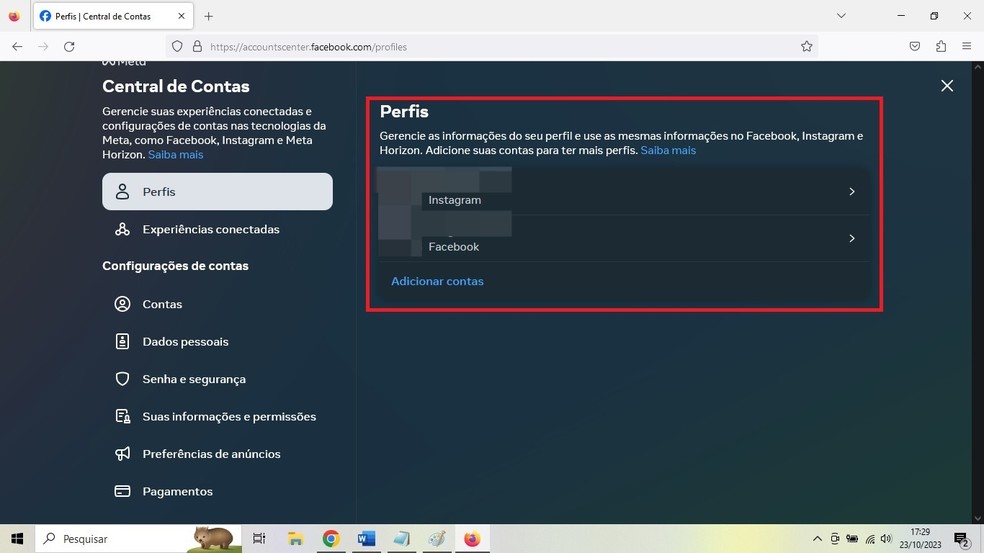Click the URL address bar

[x=493, y=46]
